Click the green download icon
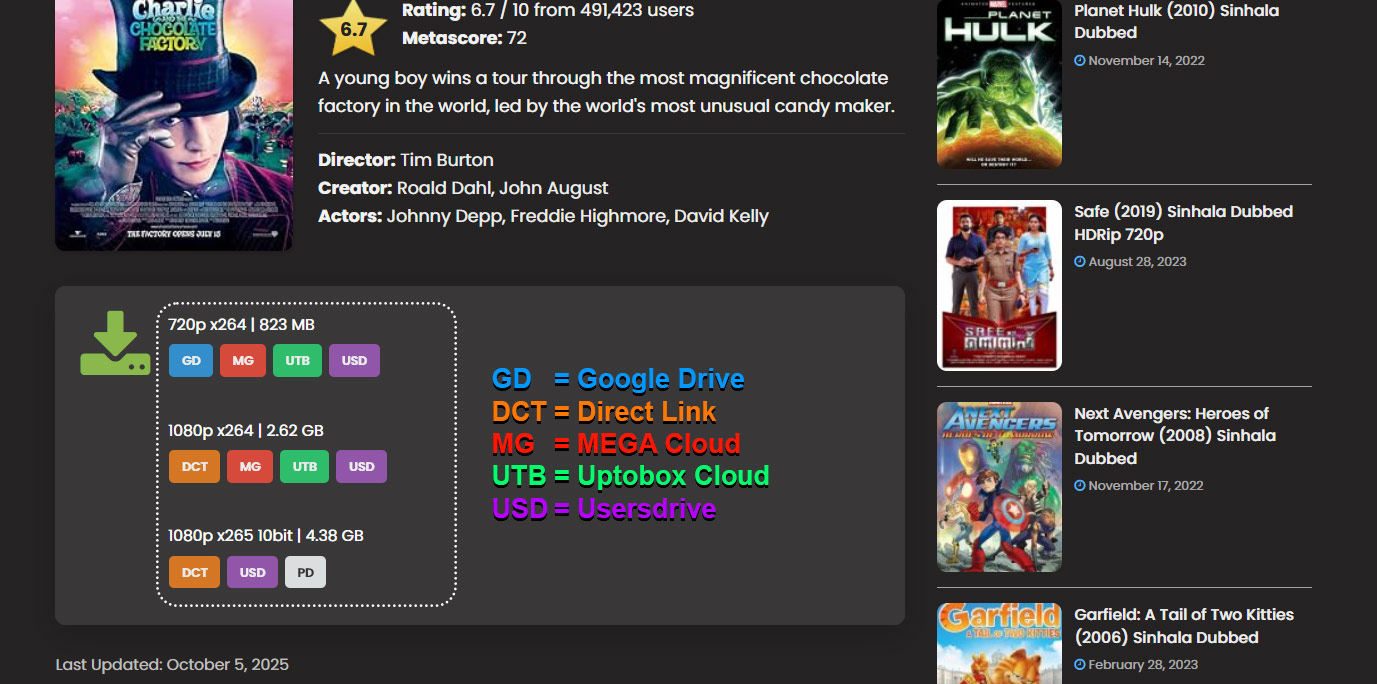The image size is (1377, 684). [115, 344]
